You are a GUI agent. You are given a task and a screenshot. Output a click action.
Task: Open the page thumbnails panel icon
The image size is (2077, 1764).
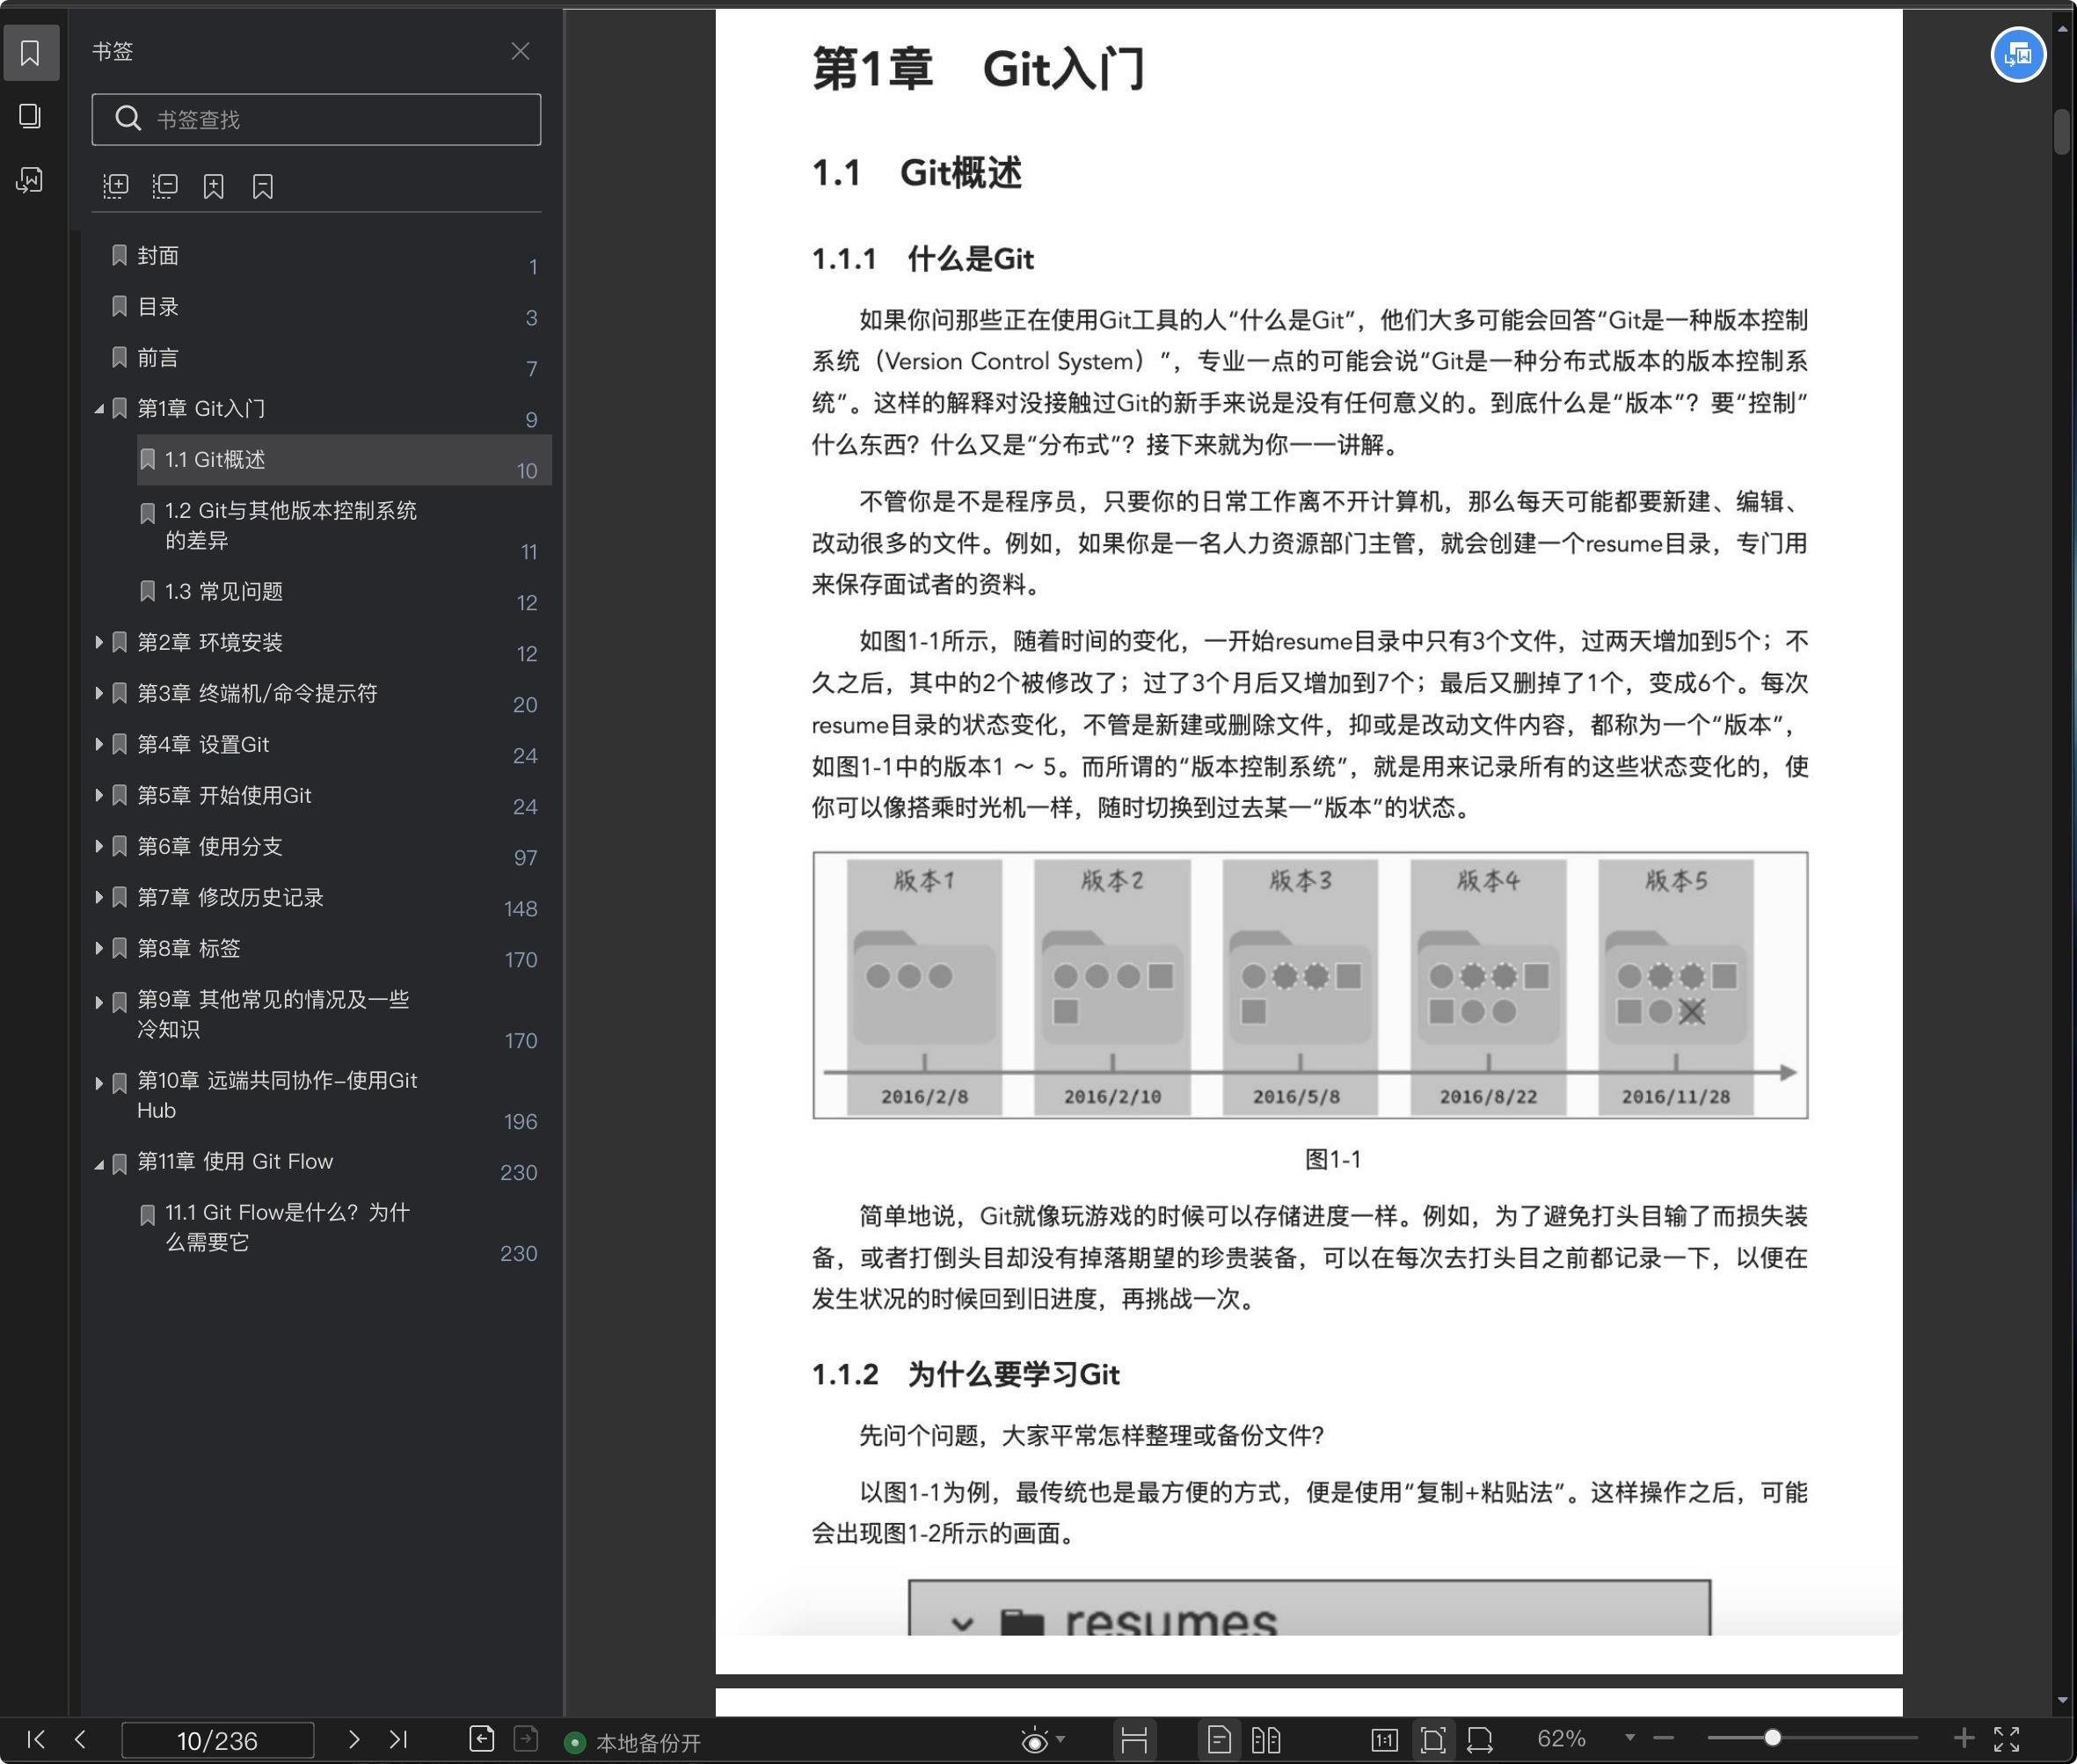pos(30,116)
